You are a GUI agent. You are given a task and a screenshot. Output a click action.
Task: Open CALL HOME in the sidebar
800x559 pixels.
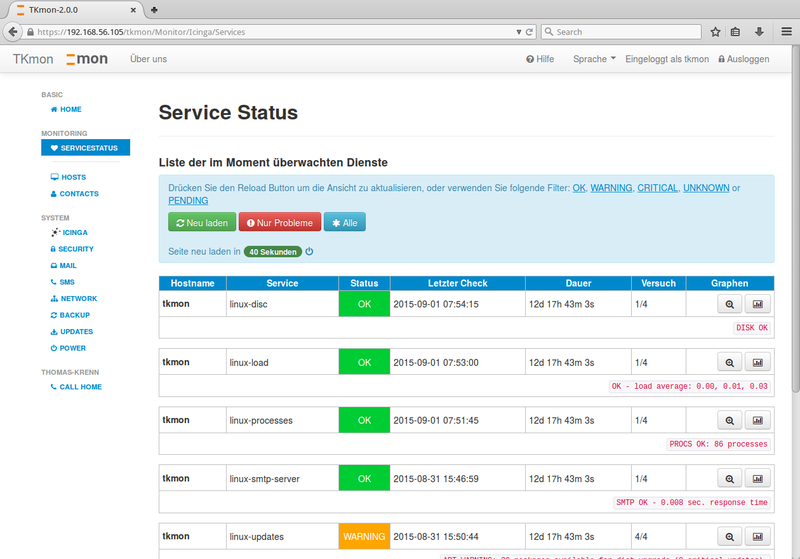[76, 387]
